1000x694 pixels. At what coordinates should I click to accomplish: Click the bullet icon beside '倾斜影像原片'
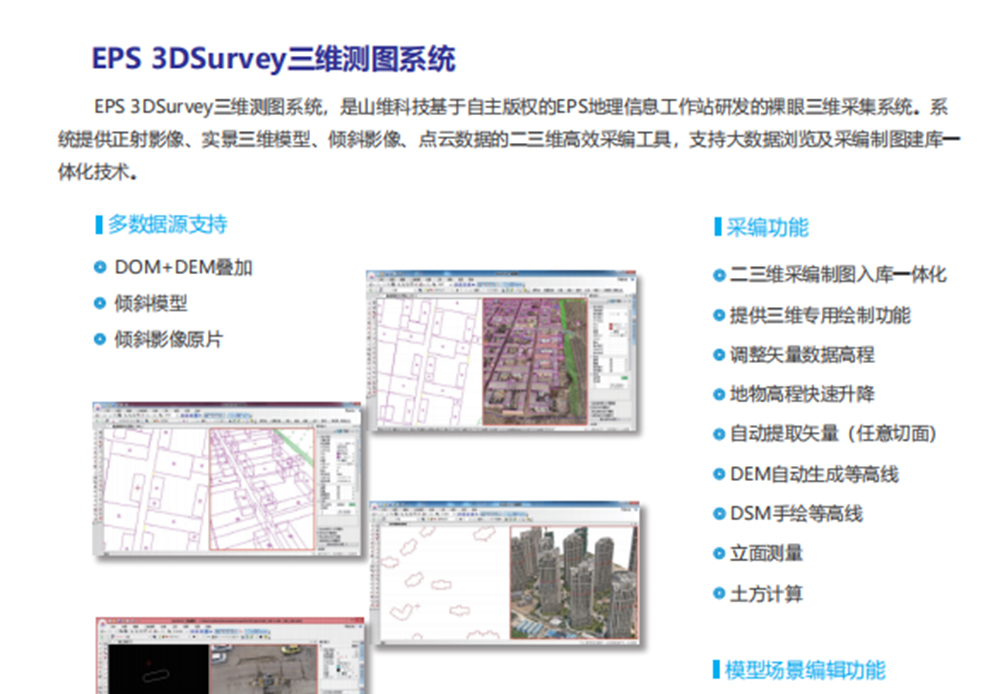click(99, 339)
